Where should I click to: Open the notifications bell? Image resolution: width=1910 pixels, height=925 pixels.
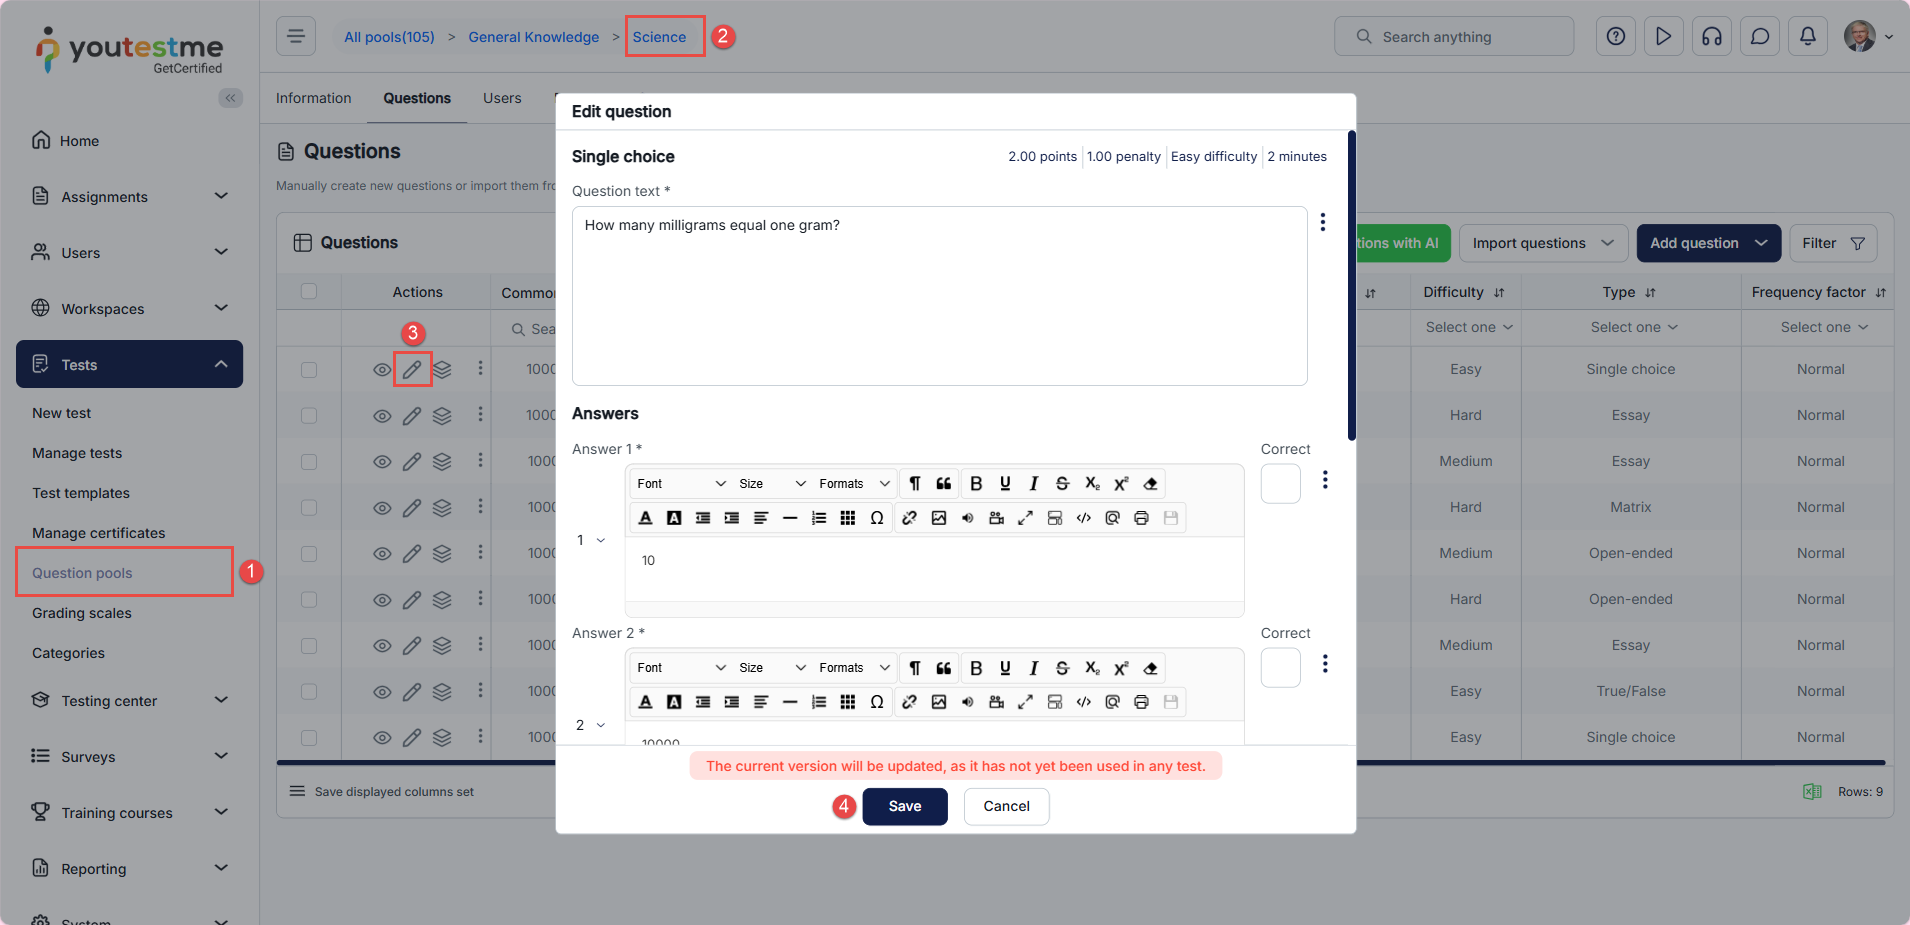(x=1808, y=37)
